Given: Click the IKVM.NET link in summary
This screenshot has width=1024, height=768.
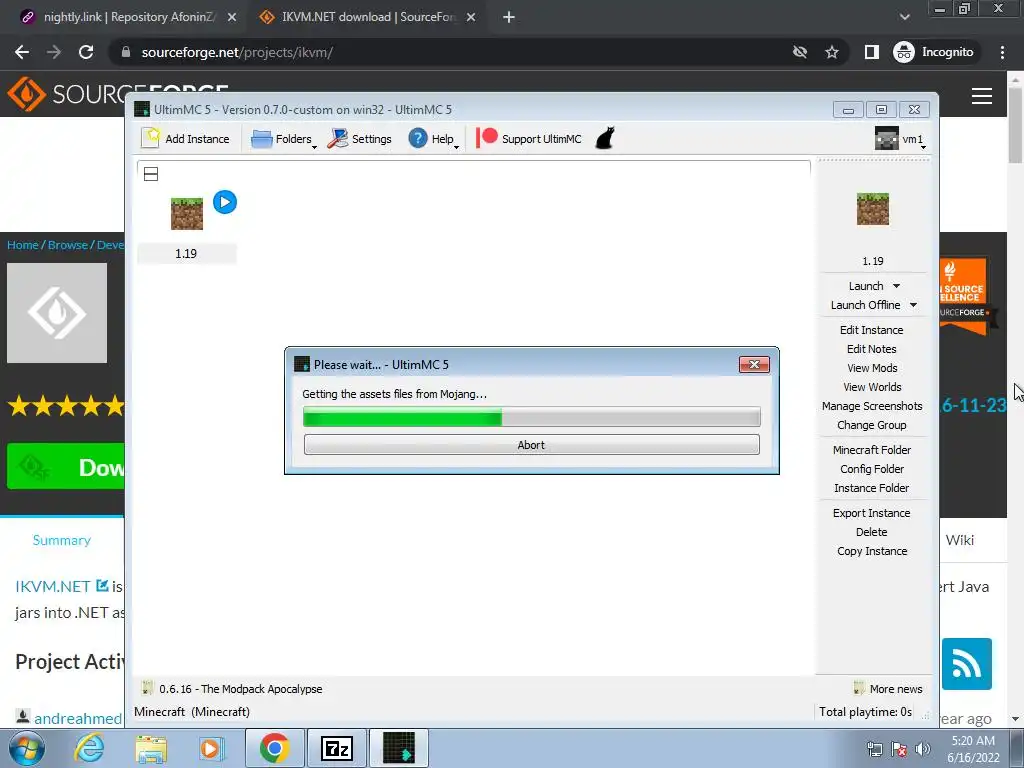Looking at the screenshot, I should [53, 586].
